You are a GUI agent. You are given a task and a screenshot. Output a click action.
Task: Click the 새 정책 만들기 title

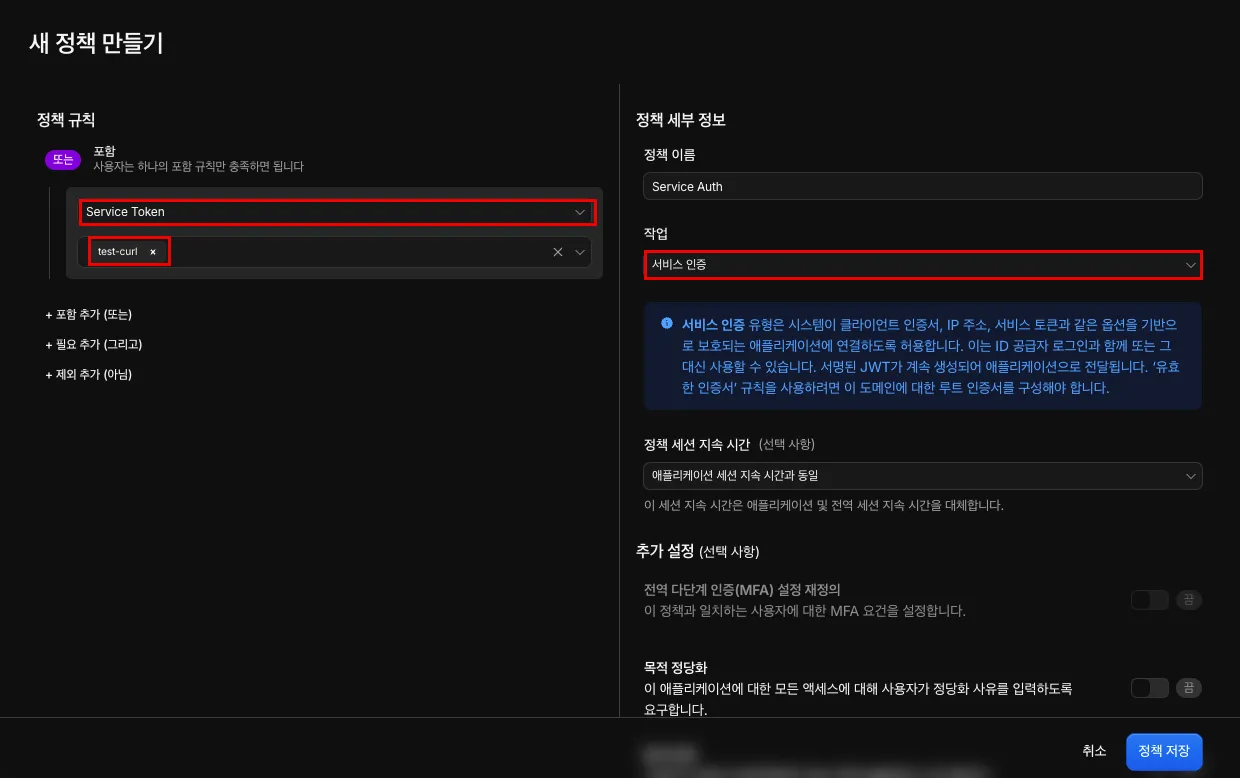pyautogui.click(x=96, y=43)
